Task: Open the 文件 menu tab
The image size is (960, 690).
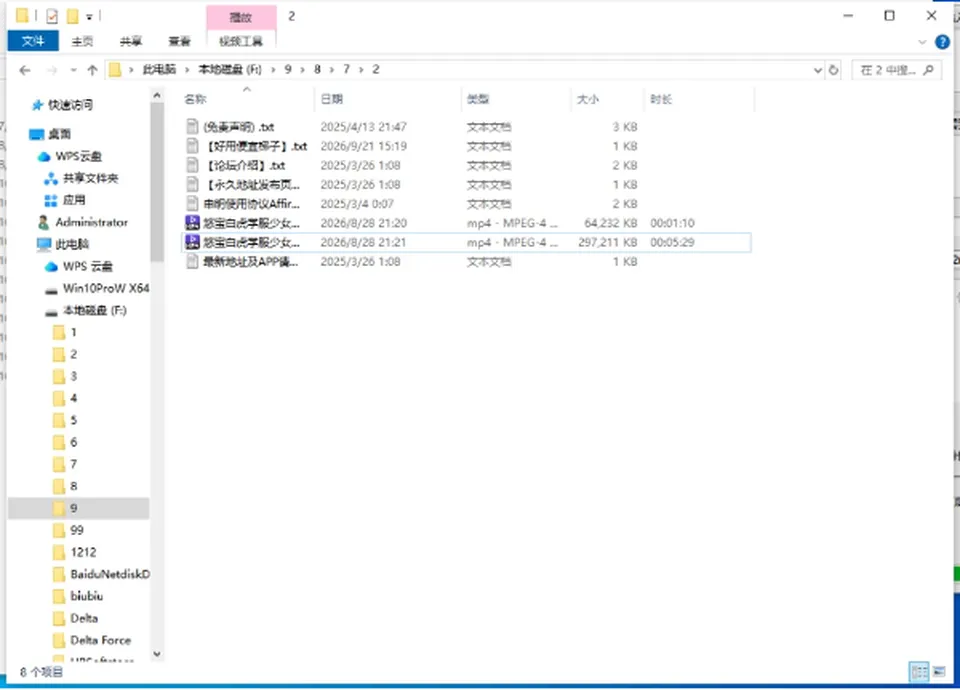Action: tap(33, 41)
